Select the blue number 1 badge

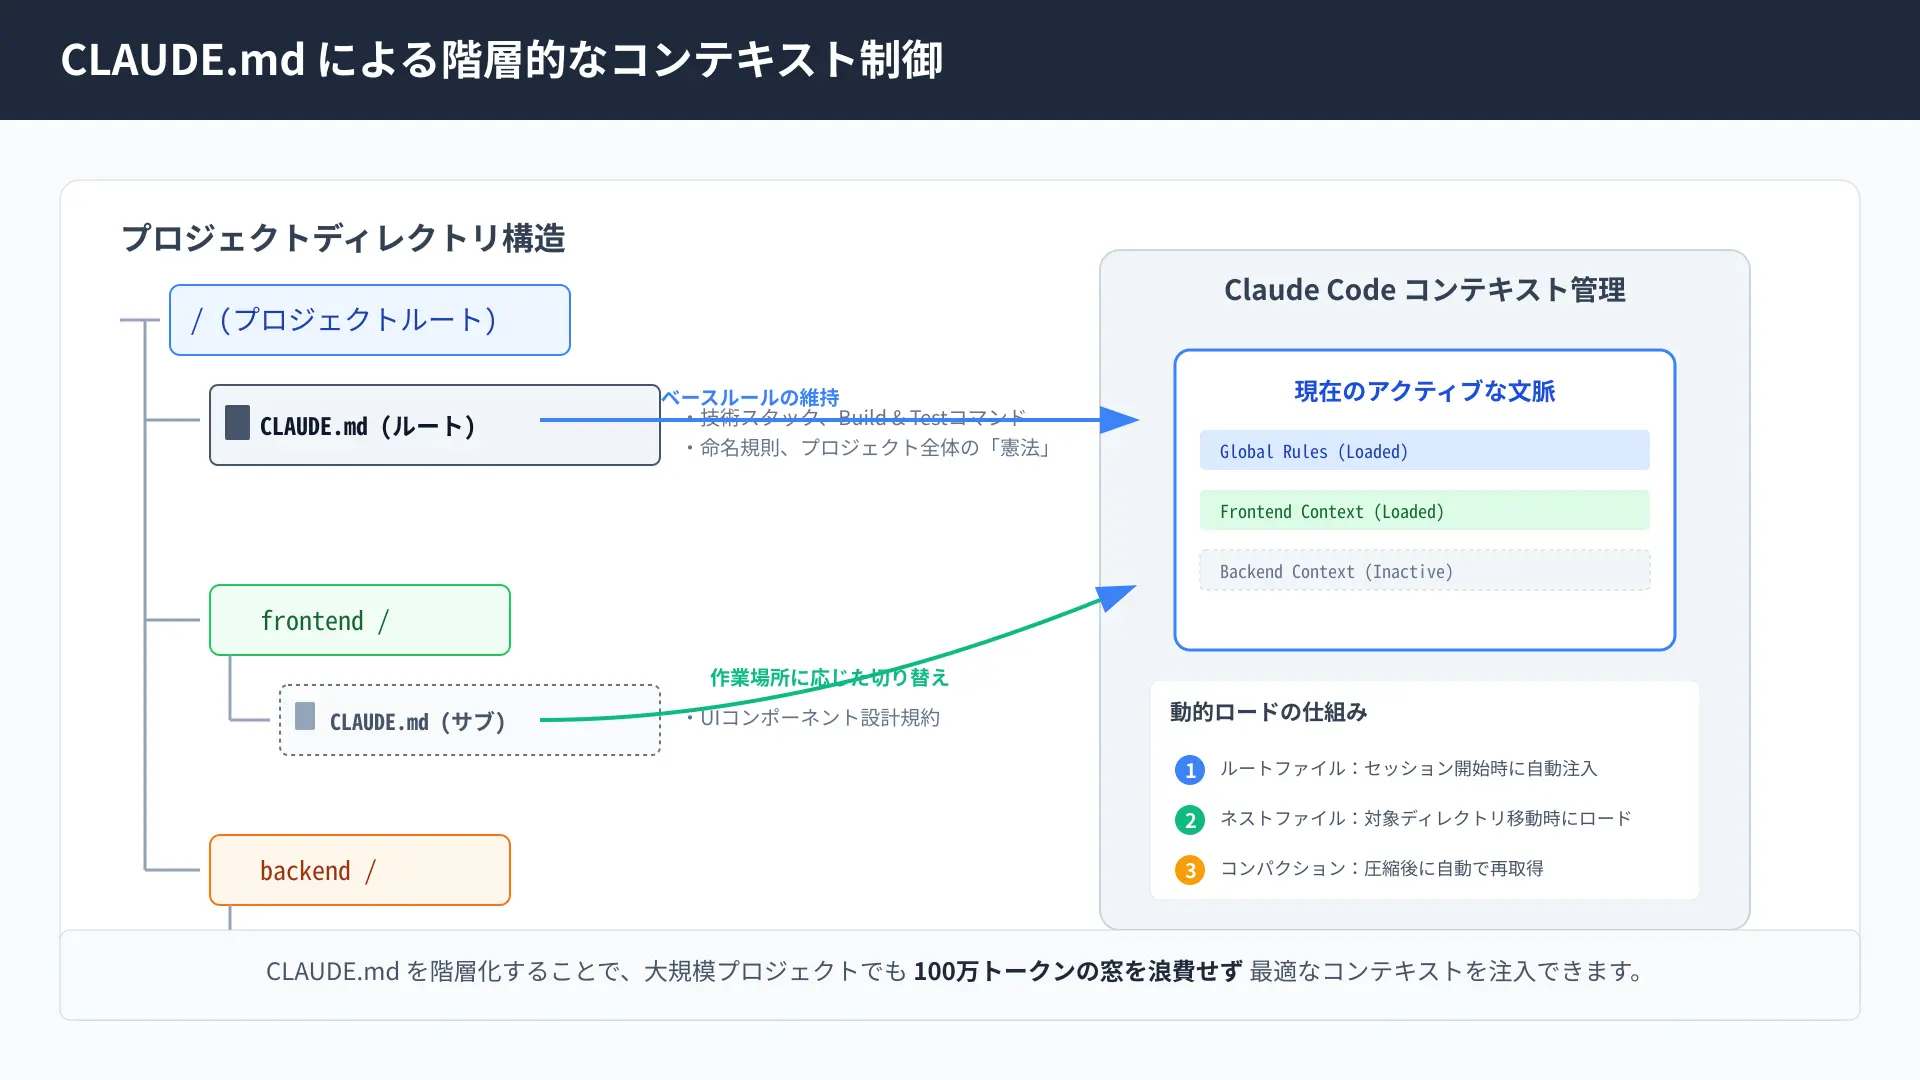pyautogui.click(x=1190, y=770)
